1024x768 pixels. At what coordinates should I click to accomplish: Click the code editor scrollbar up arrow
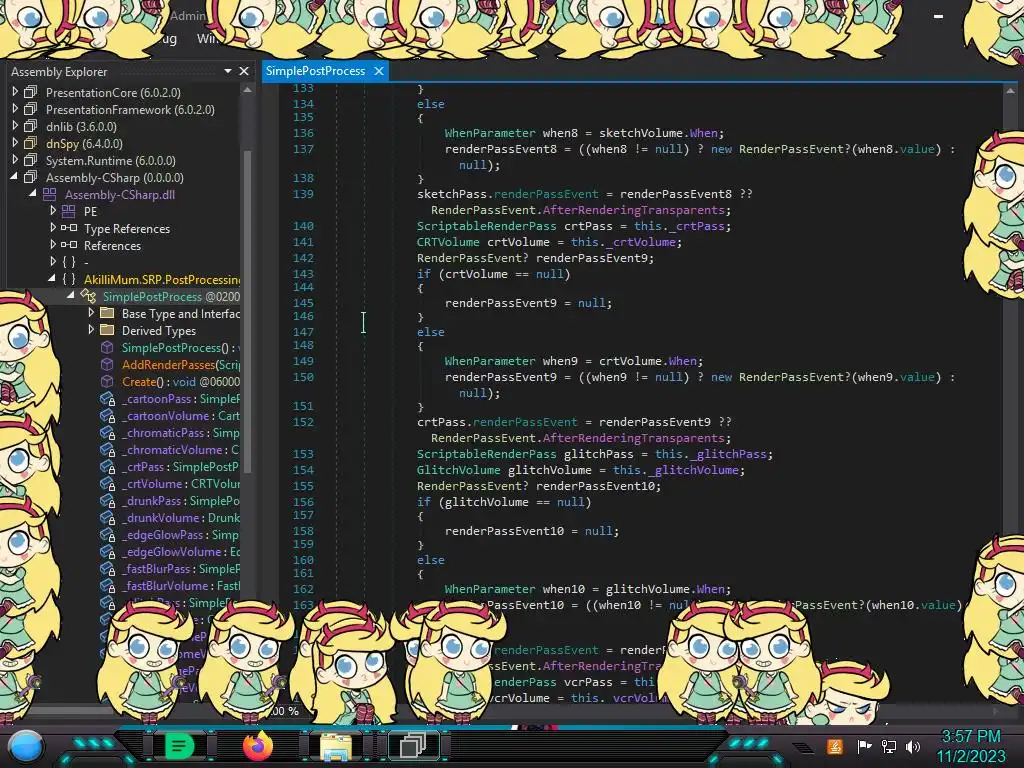click(1010, 91)
